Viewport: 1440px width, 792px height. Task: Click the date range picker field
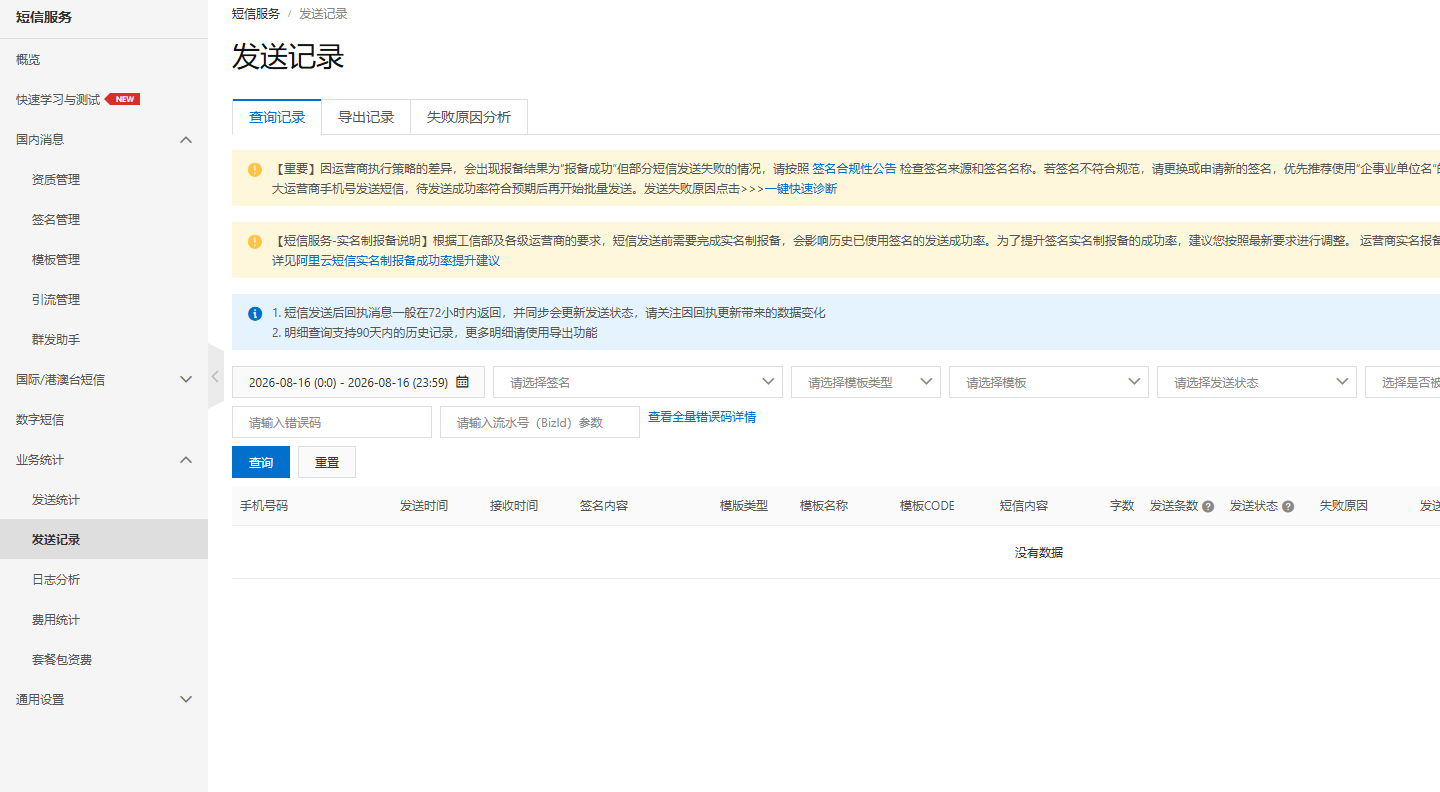point(358,382)
